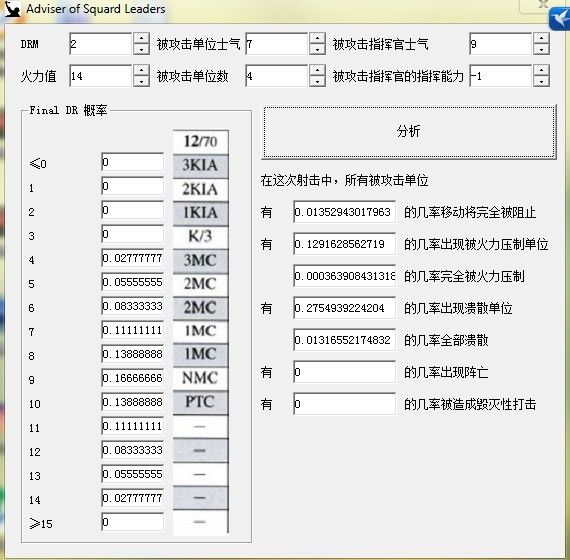This screenshot has width=570, height=560.
Task: Select the 出现溃散单位 probability field
Action: [x=345, y=308]
